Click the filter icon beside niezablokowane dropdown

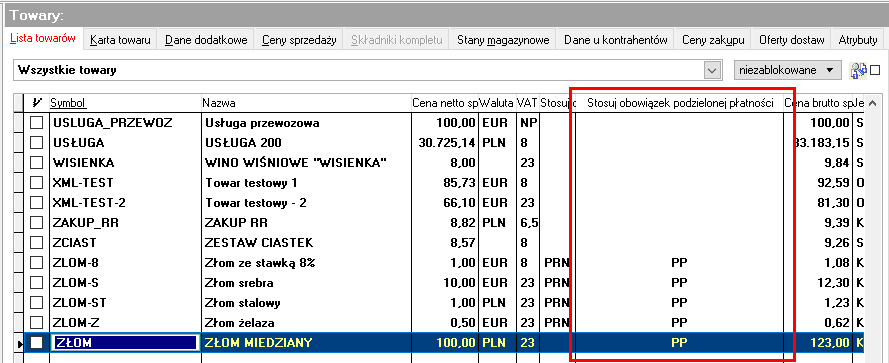(858, 70)
